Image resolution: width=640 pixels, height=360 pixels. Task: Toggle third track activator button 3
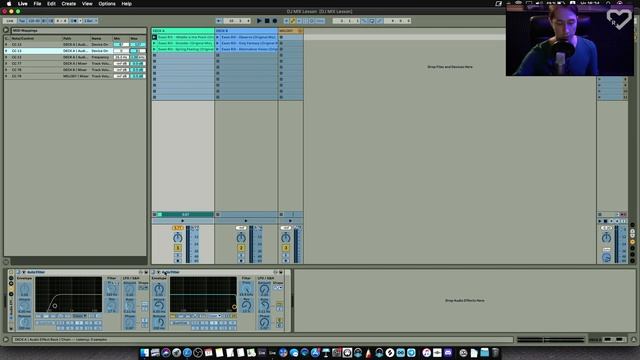(286, 248)
